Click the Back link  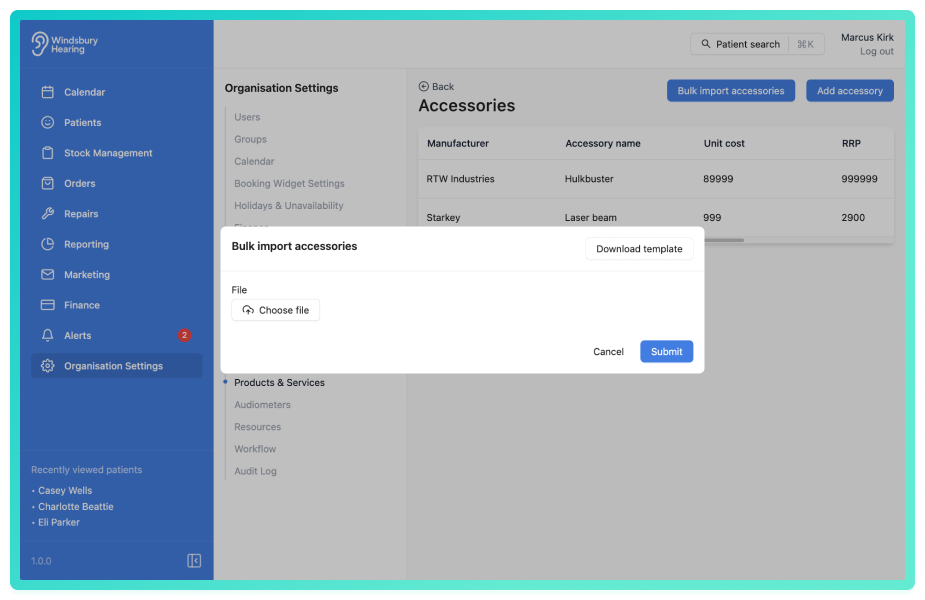coord(436,86)
